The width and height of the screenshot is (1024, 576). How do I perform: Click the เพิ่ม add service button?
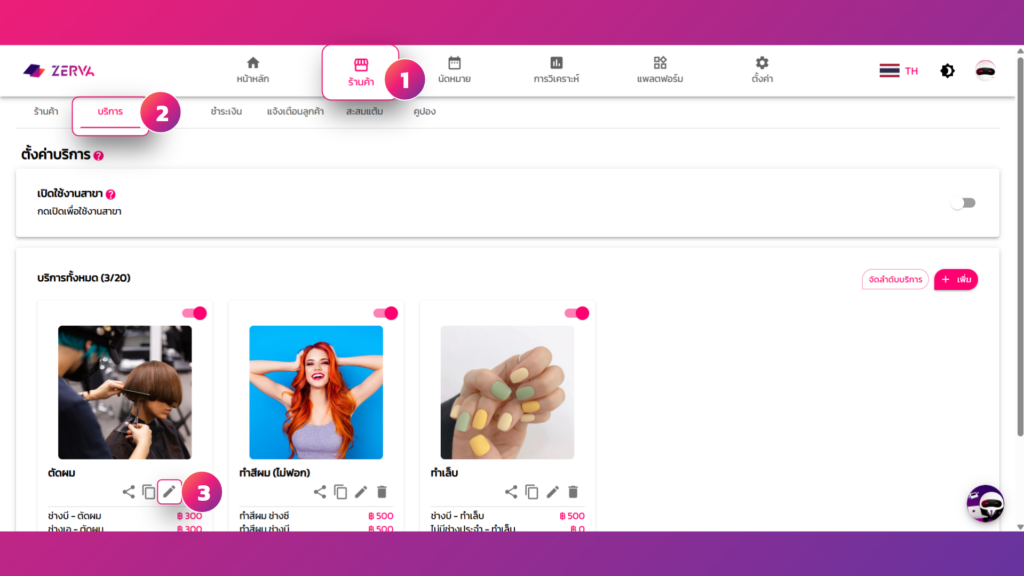click(x=955, y=280)
